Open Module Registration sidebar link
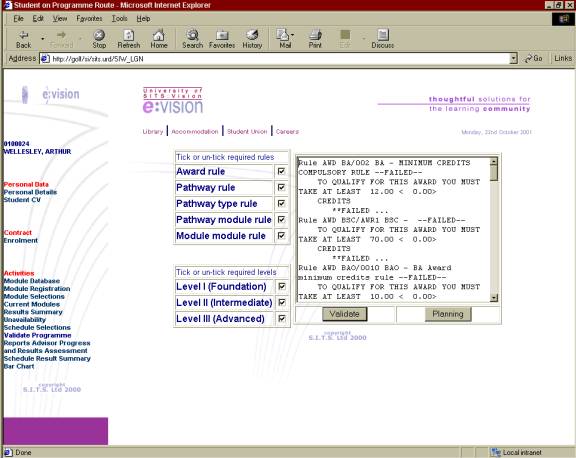Screen dimensions: 576x458 (37, 289)
